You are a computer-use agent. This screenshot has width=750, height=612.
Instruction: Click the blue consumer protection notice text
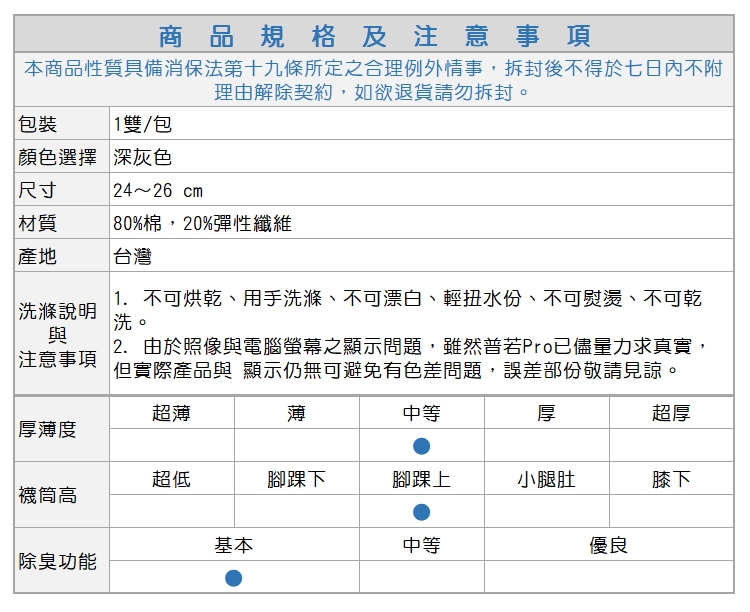pyautogui.click(x=373, y=81)
